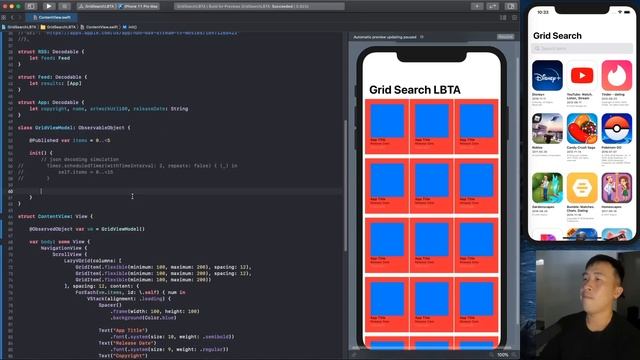The height and width of the screenshot is (360, 640).
Task: Click 'struct RSS: Decodable' line in editor
Action: pos(51,52)
